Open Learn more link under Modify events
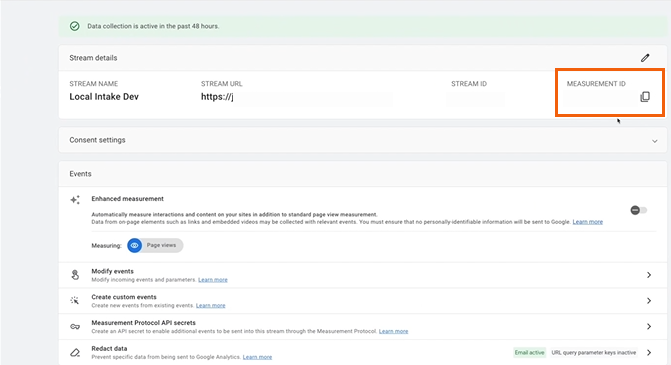This screenshot has width=671, height=365. pos(213,280)
